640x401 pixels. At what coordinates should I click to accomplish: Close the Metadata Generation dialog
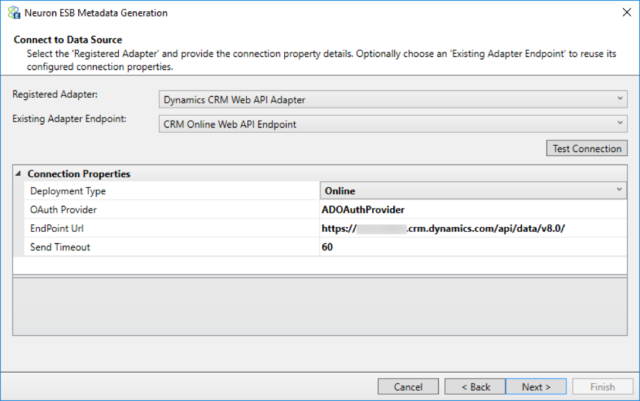pos(627,13)
